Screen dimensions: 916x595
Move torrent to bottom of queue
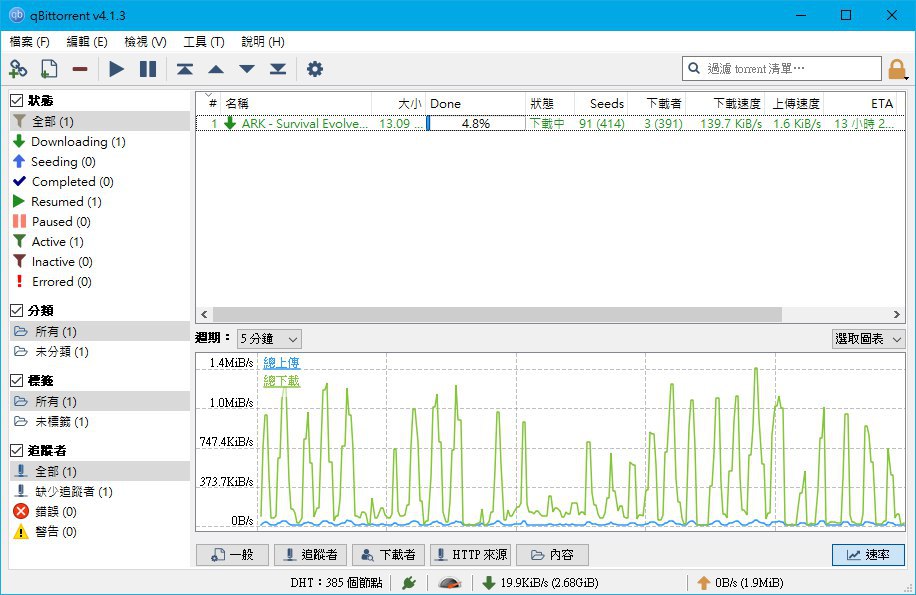278,69
